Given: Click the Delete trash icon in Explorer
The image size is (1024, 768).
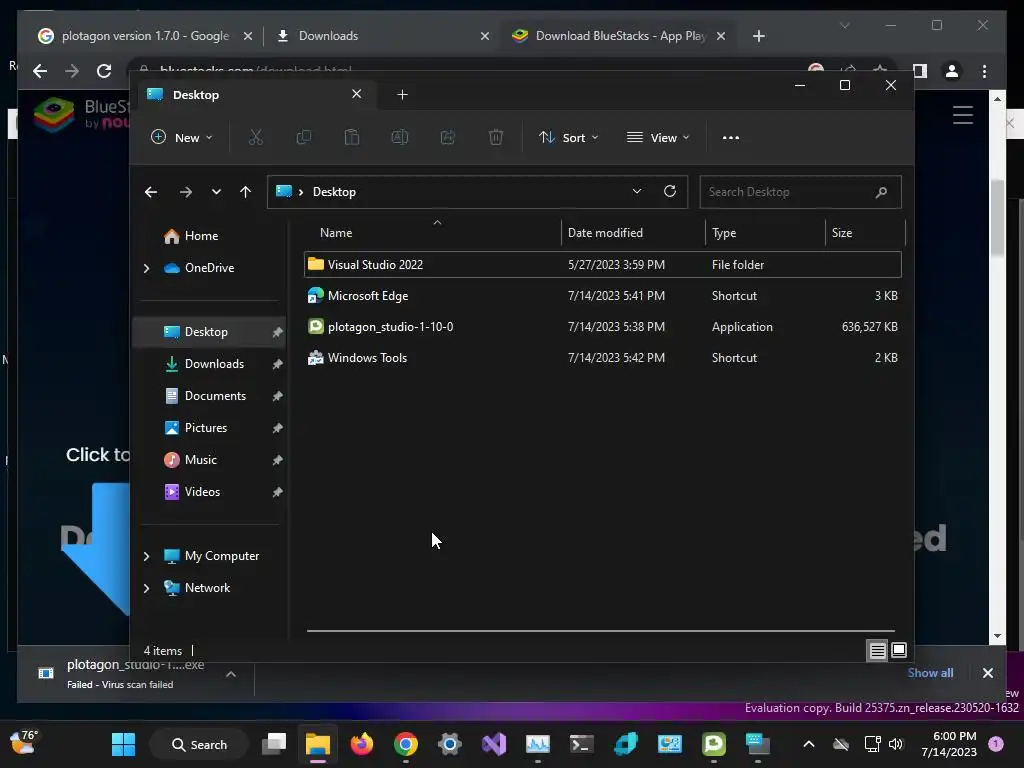Looking at the screenshot, I should [x=496, y=137].
